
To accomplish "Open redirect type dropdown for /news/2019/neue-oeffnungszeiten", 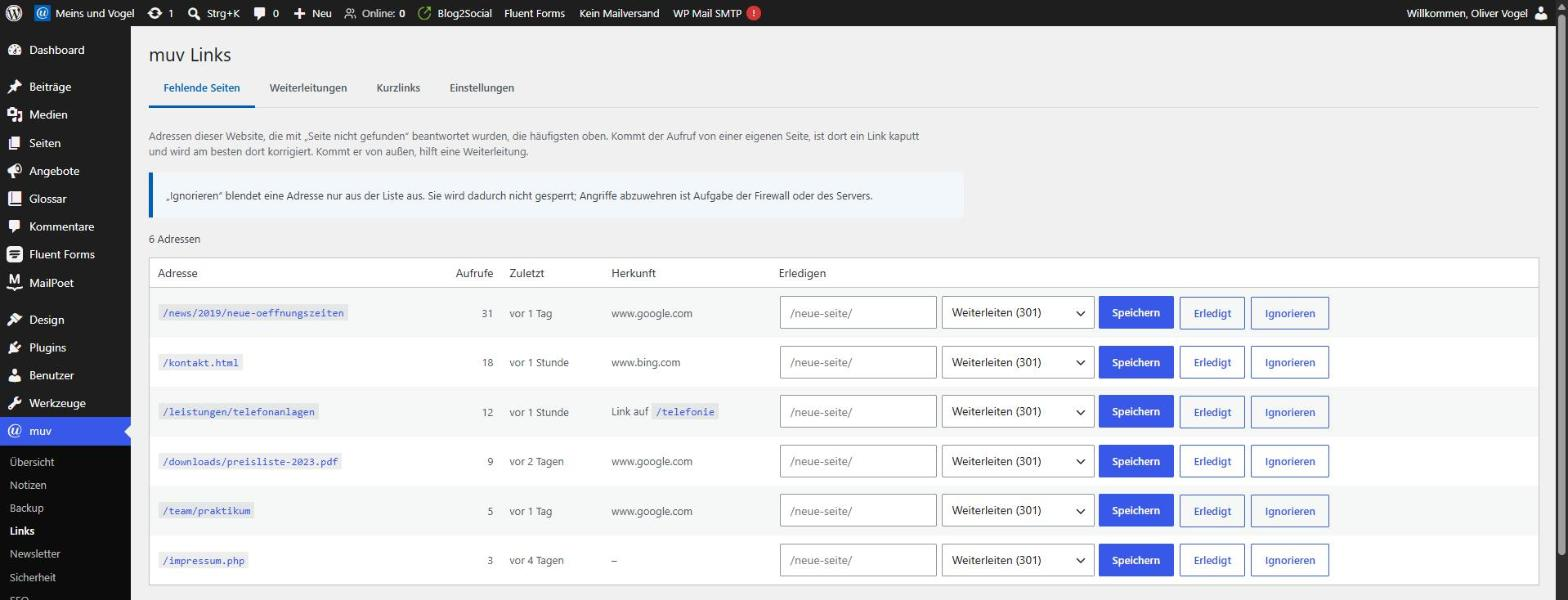I will [1017, 313].
